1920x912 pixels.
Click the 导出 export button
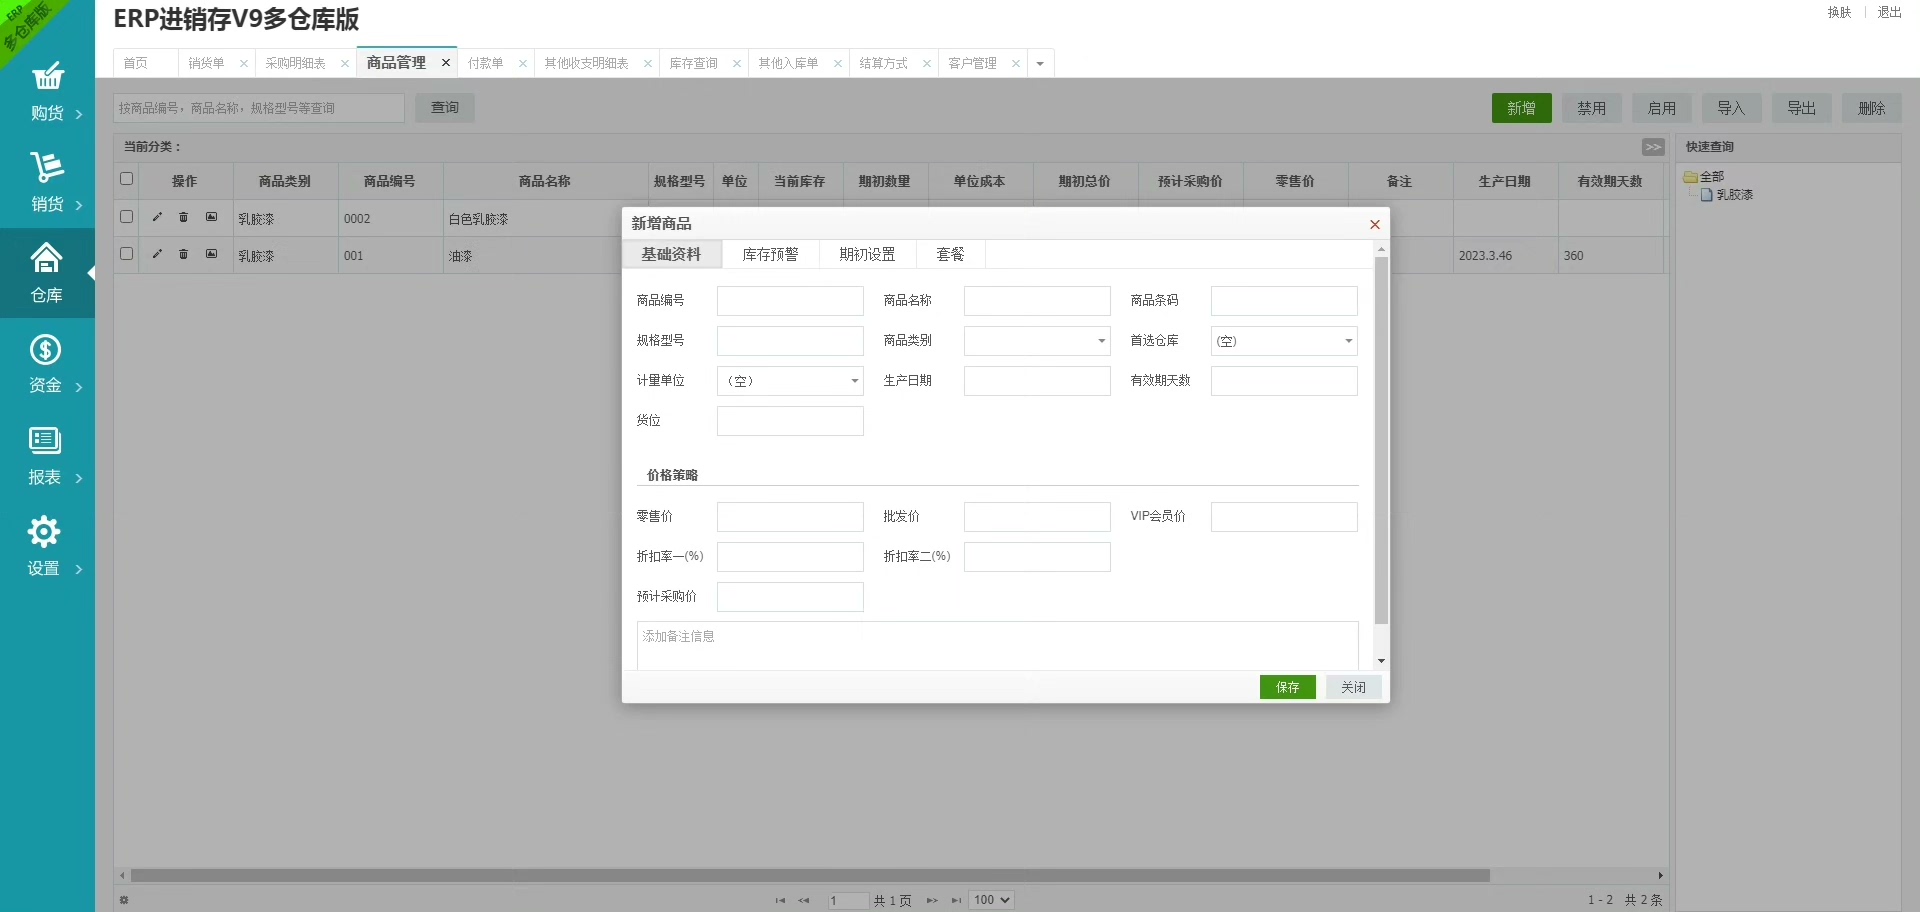[x=1801, y=108]
